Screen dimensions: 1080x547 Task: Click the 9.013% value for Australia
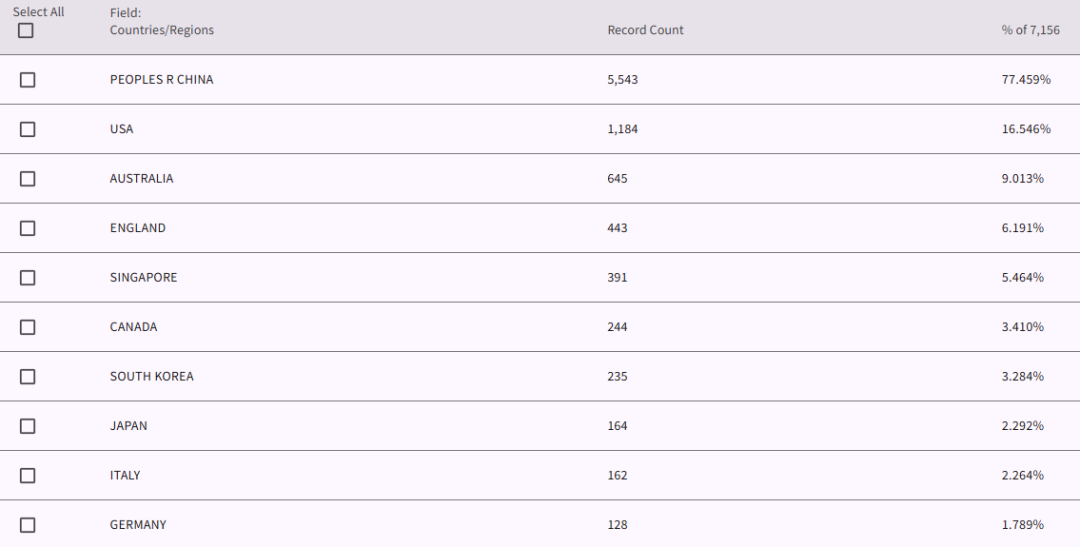coord(1023,179)
